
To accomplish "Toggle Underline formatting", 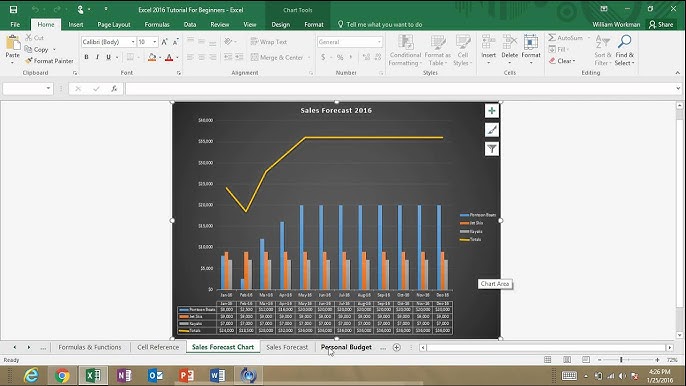I will pos(108,57).
